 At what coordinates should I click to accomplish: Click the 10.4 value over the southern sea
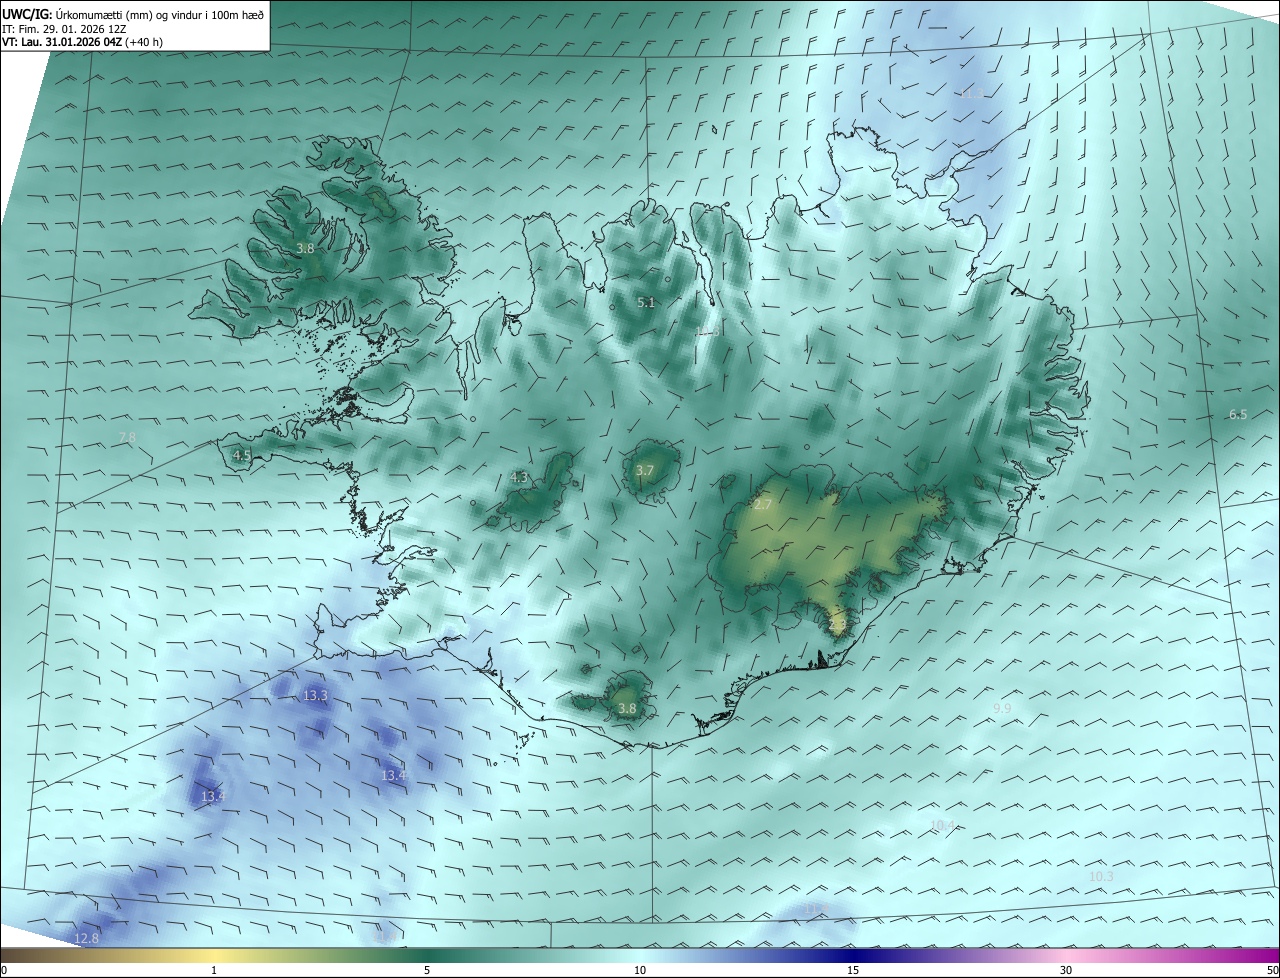tap(942, 825)
